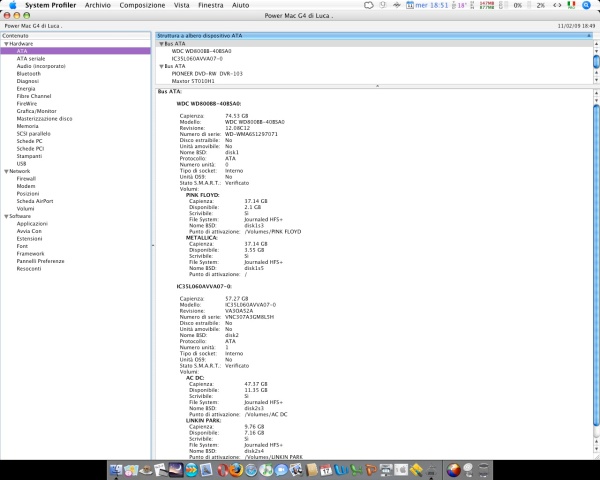Select PIONEER DVD-RW DVR-103 device row

pyautogui.click(x=207, y=73)
